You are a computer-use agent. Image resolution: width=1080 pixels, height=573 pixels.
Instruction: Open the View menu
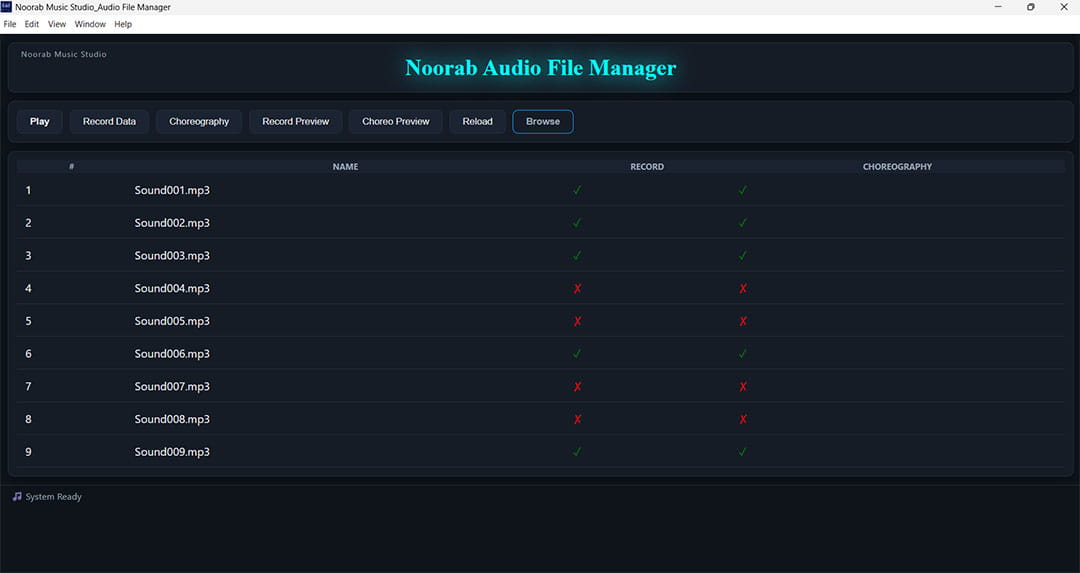56,24
